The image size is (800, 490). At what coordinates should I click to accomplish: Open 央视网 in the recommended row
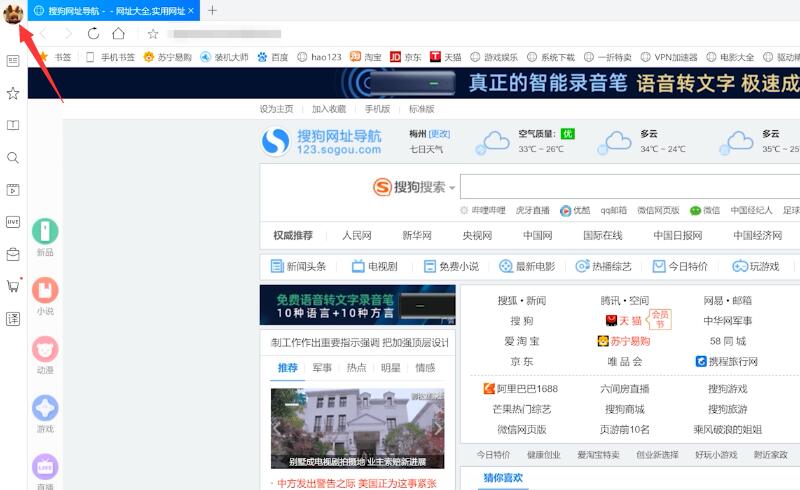[477, 235]
